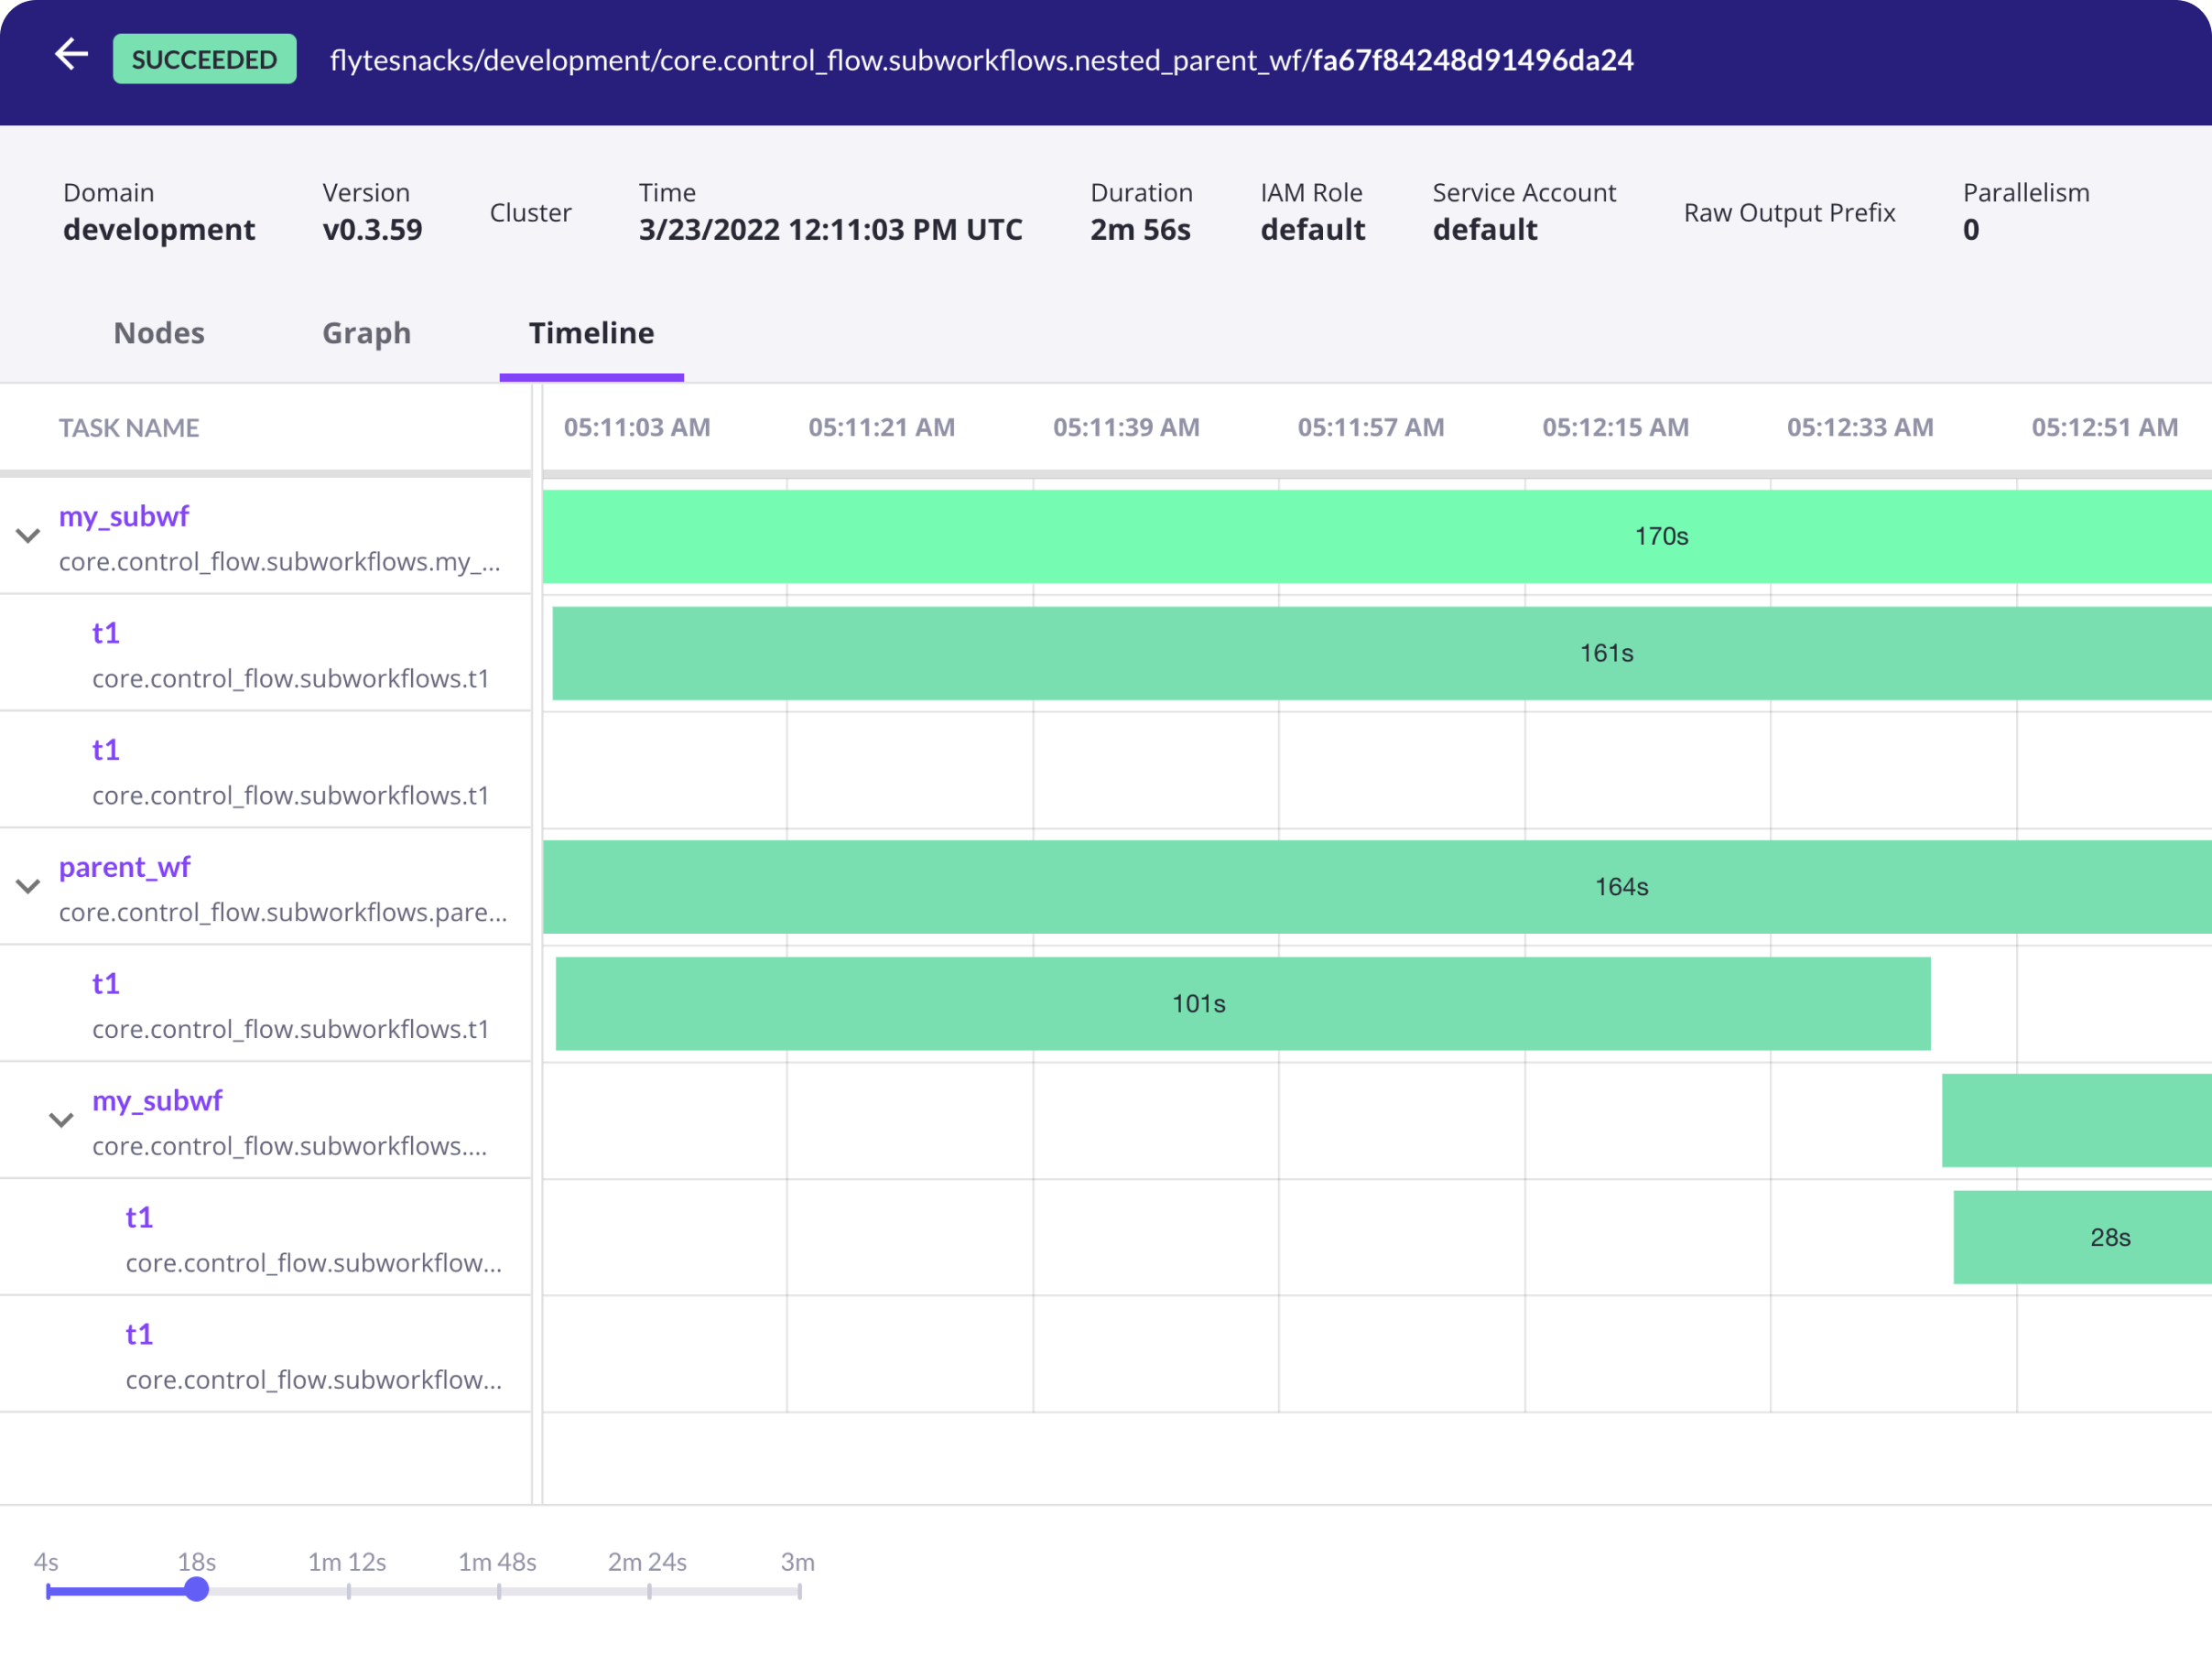Click the SUCCEEDED status badge
The image size is (2212, 1677).
[x=204, y=59]
